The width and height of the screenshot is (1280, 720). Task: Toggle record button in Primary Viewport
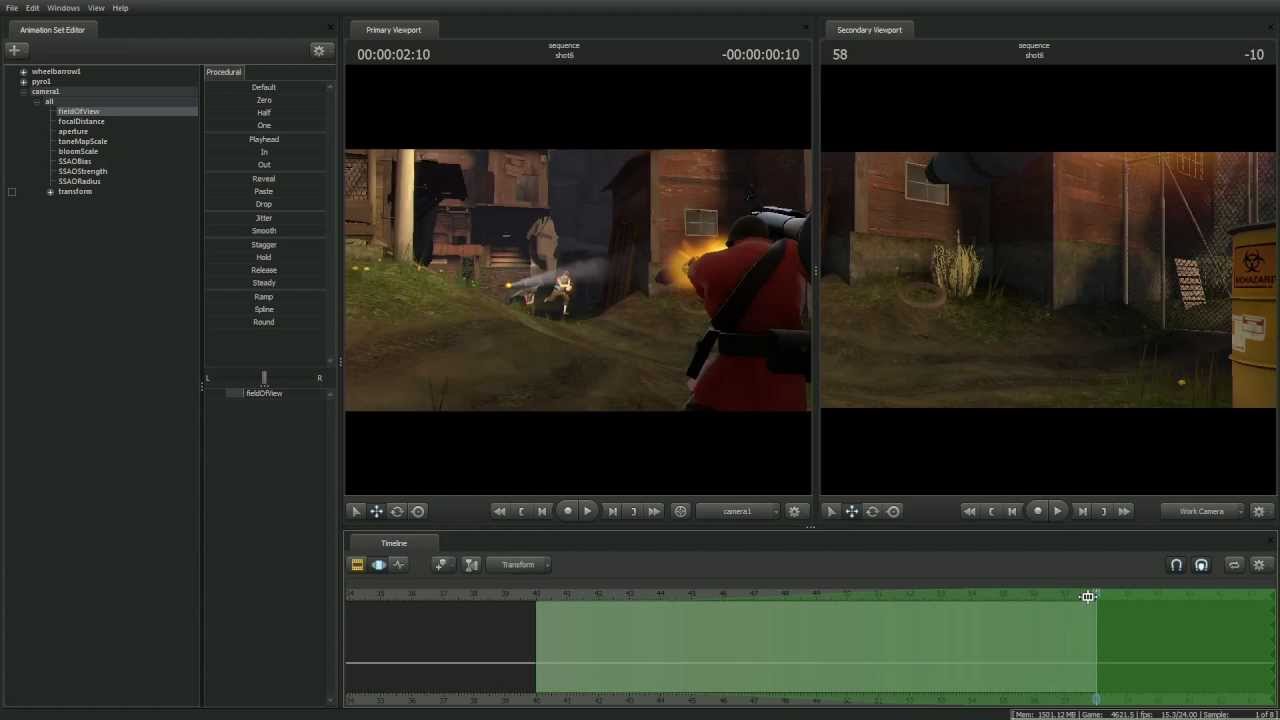567,511
